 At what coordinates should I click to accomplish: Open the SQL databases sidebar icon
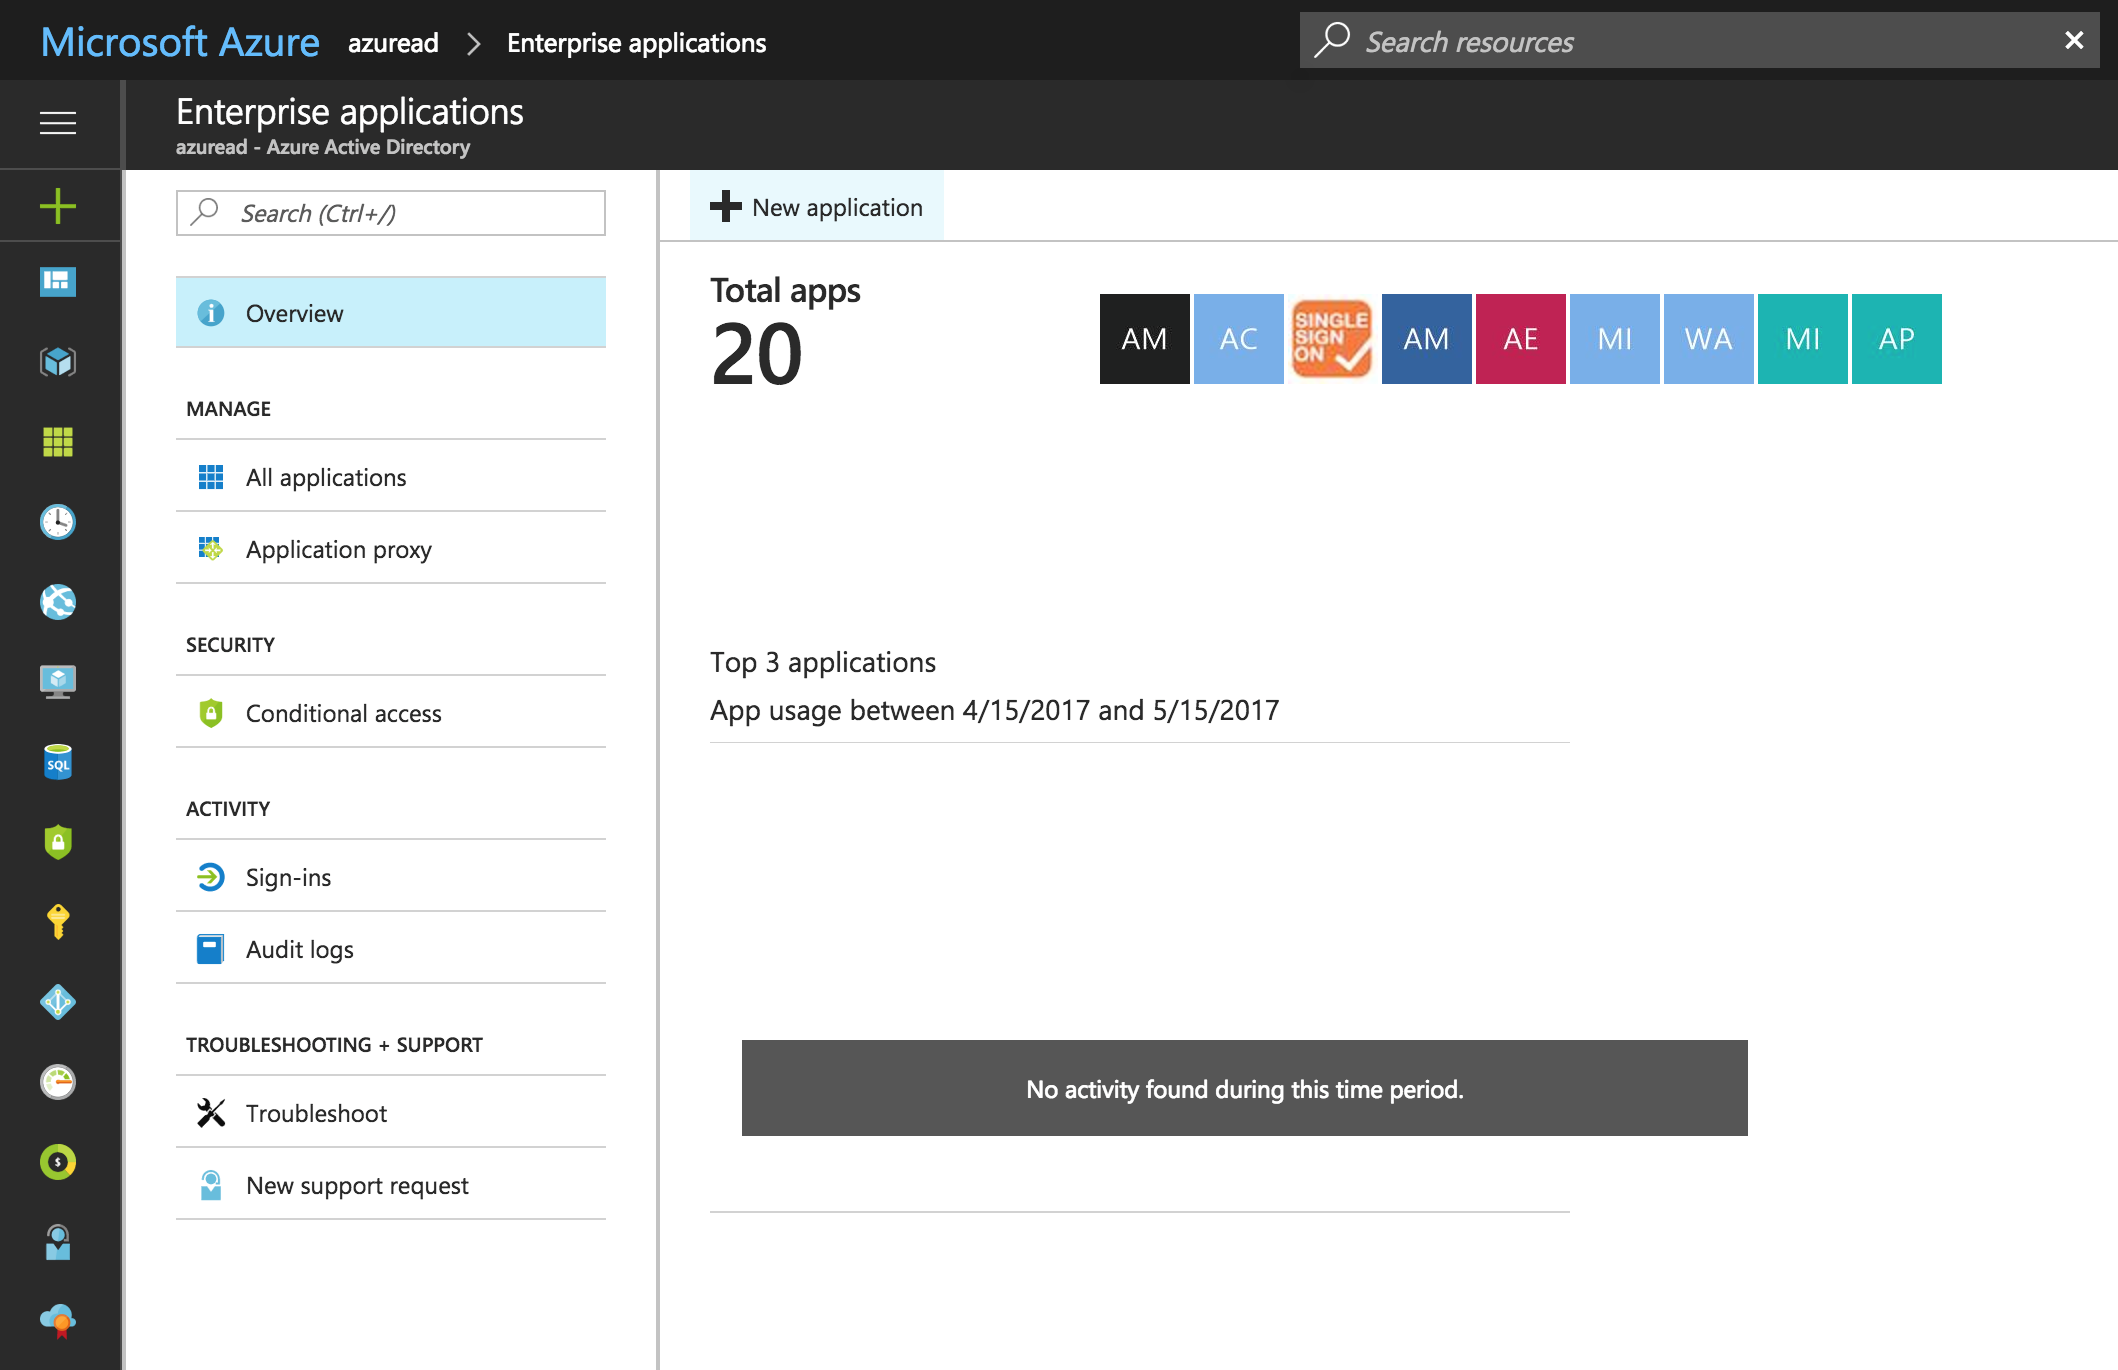pos(58,762)
